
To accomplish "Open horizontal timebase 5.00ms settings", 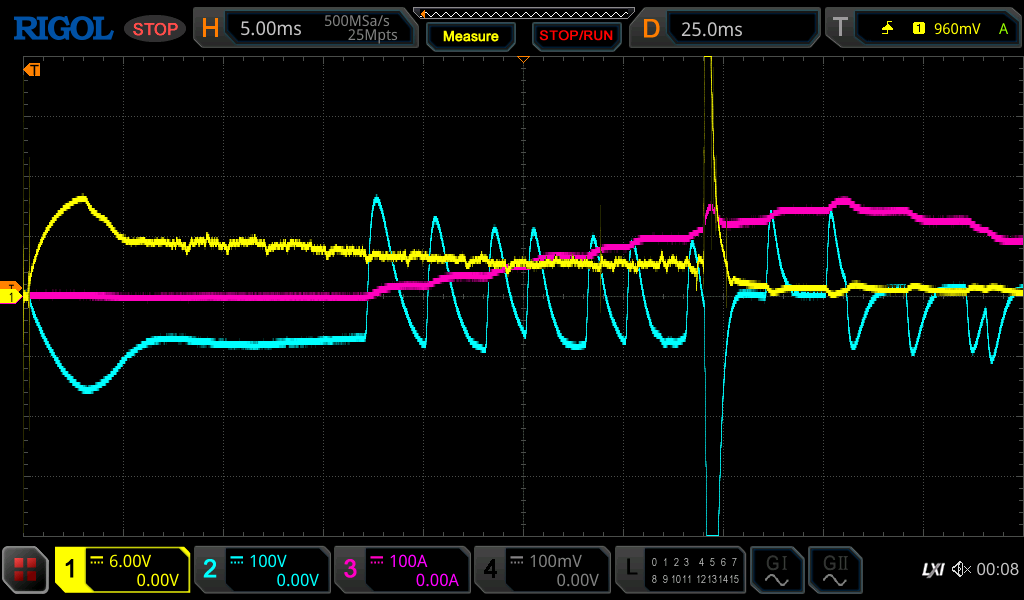I will (301, 29).
